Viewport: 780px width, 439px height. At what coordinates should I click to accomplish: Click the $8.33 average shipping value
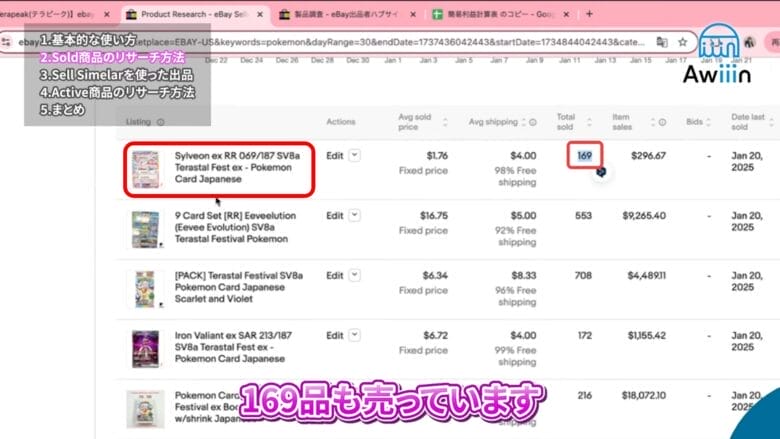click(x=524, y=275)
